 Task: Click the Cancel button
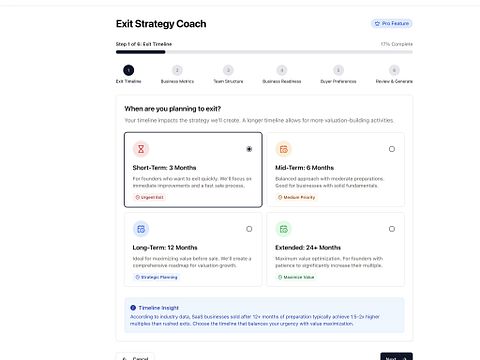[135, 357]
